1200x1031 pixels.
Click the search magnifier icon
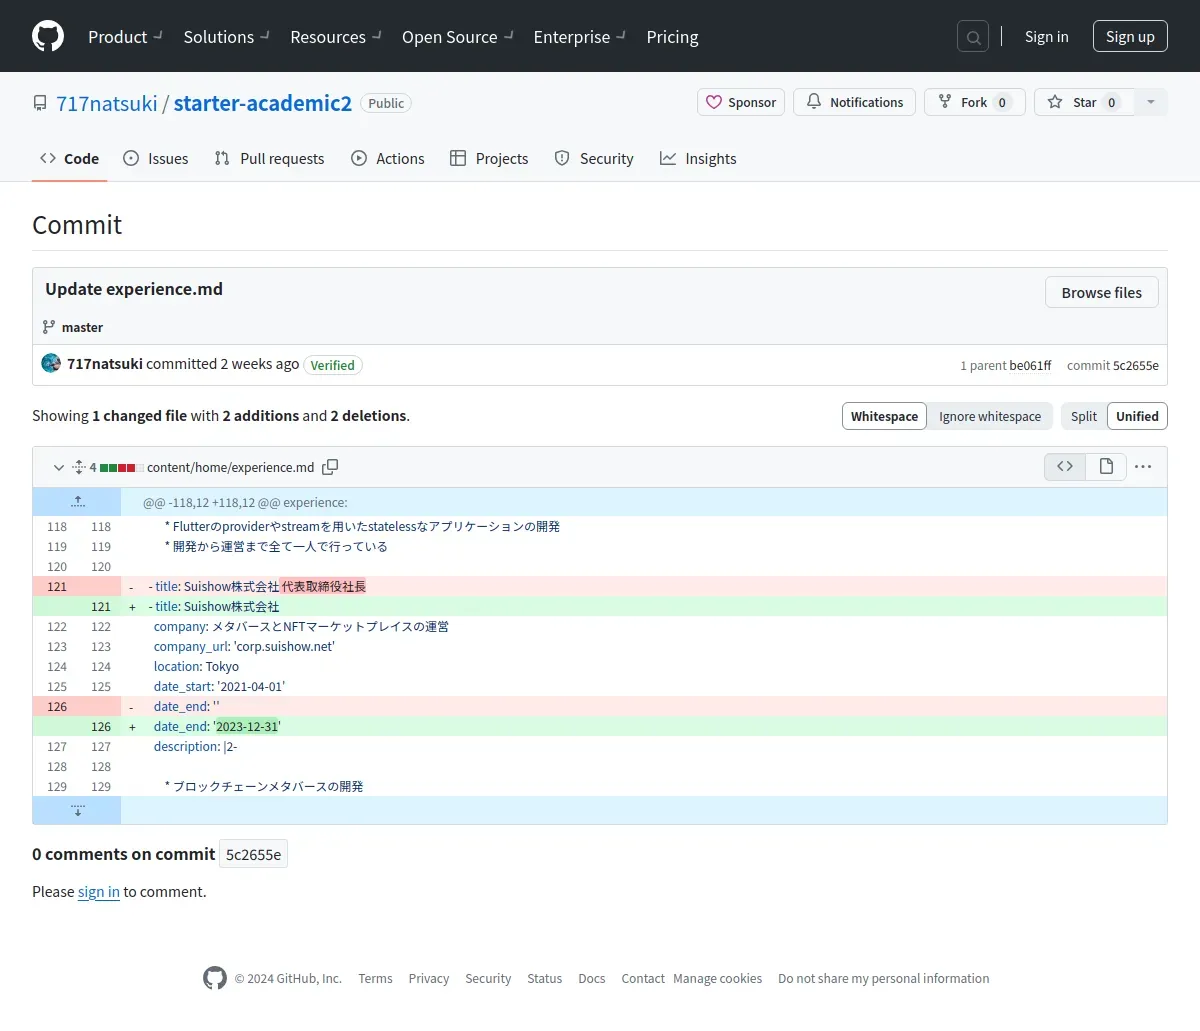[972, 37]
